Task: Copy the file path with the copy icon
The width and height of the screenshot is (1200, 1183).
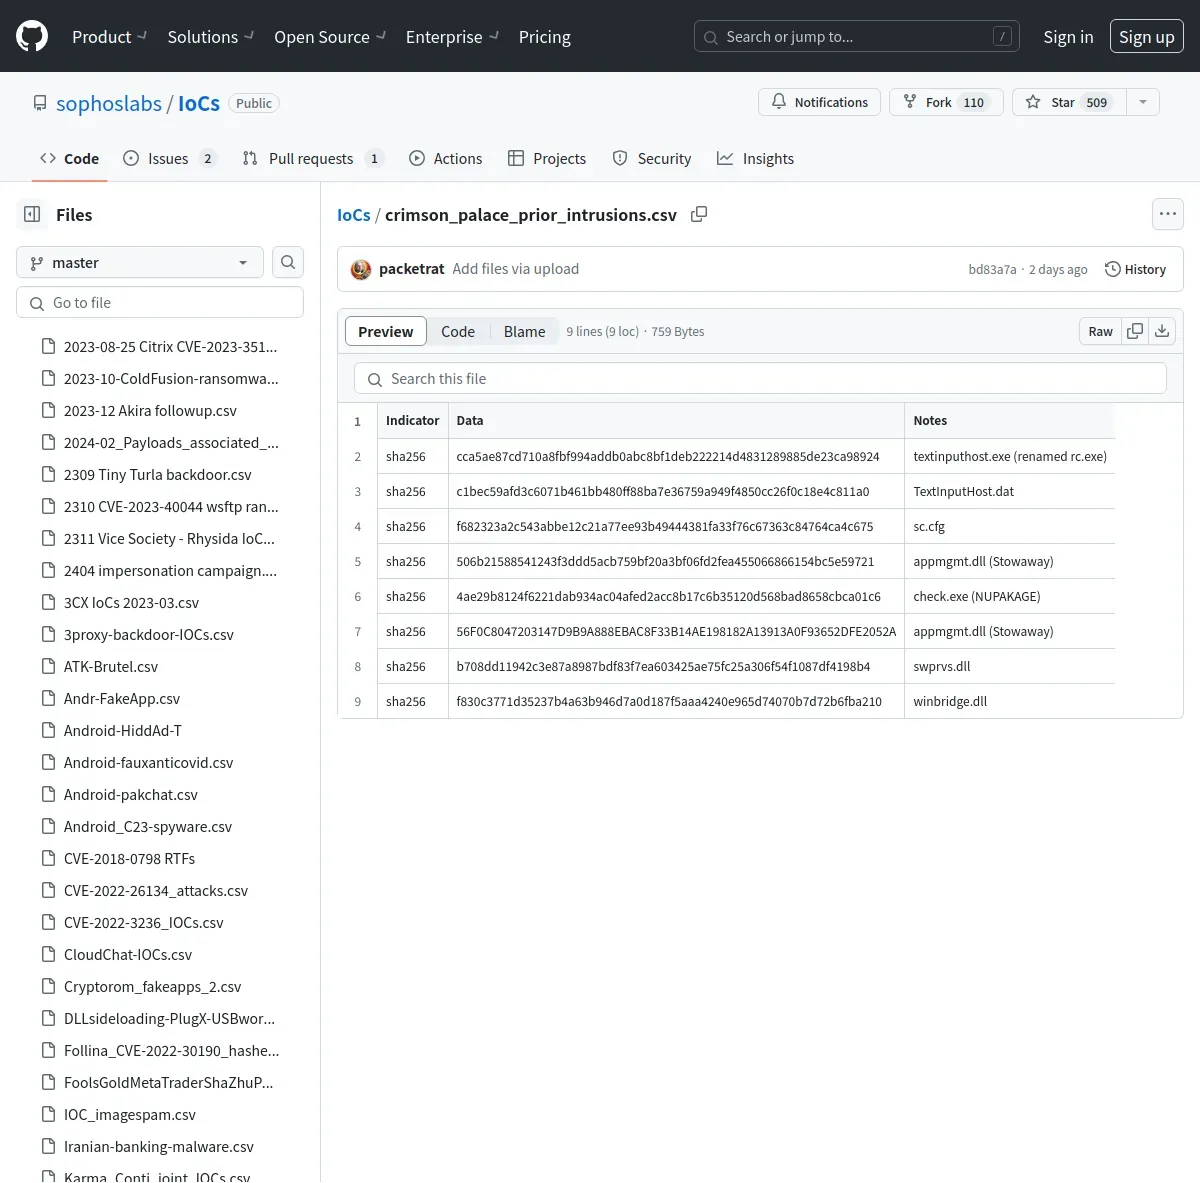Action: tap(699, 214)
